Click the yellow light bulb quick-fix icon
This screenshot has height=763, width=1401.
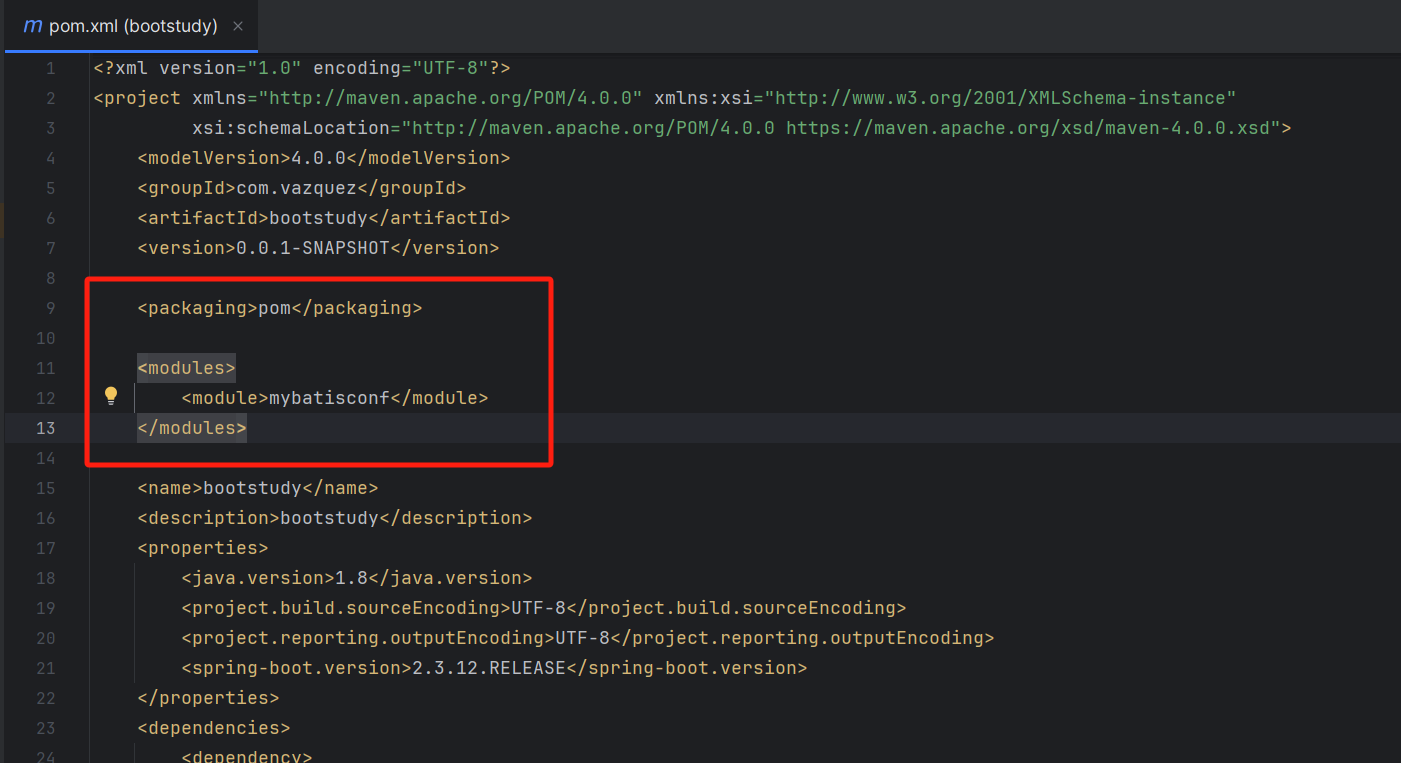111,396
